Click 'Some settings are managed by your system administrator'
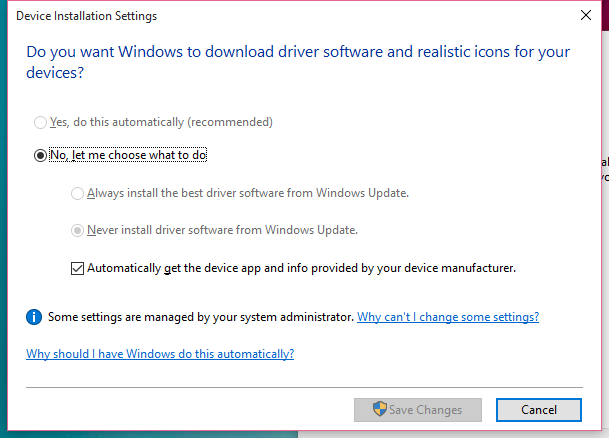 coord(201,317)
